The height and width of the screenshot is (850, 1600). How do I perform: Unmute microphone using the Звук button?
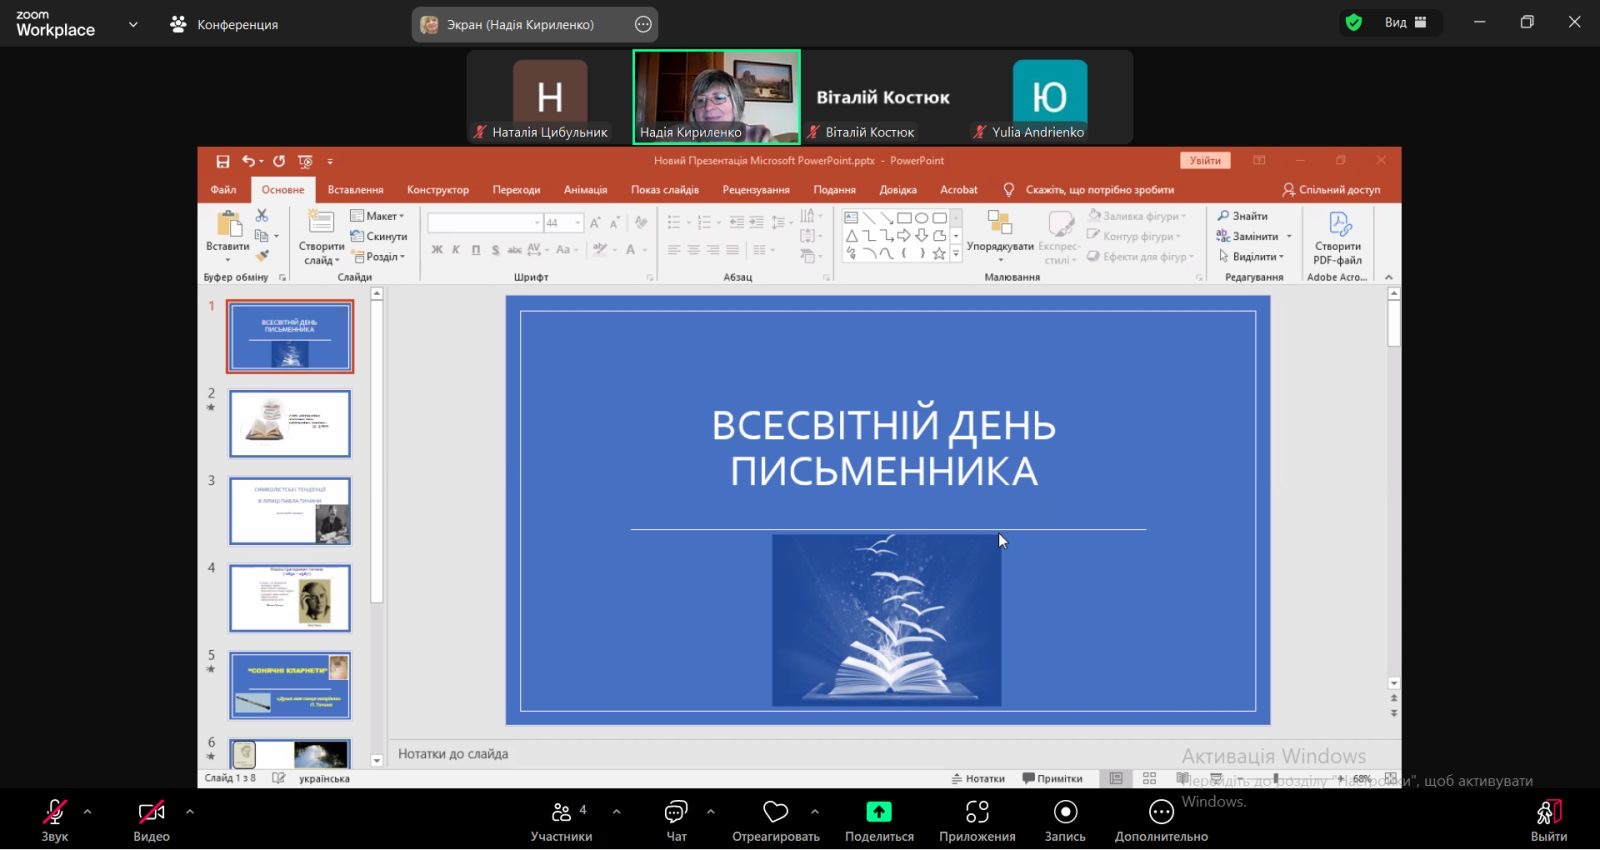[x=55, y=812]
